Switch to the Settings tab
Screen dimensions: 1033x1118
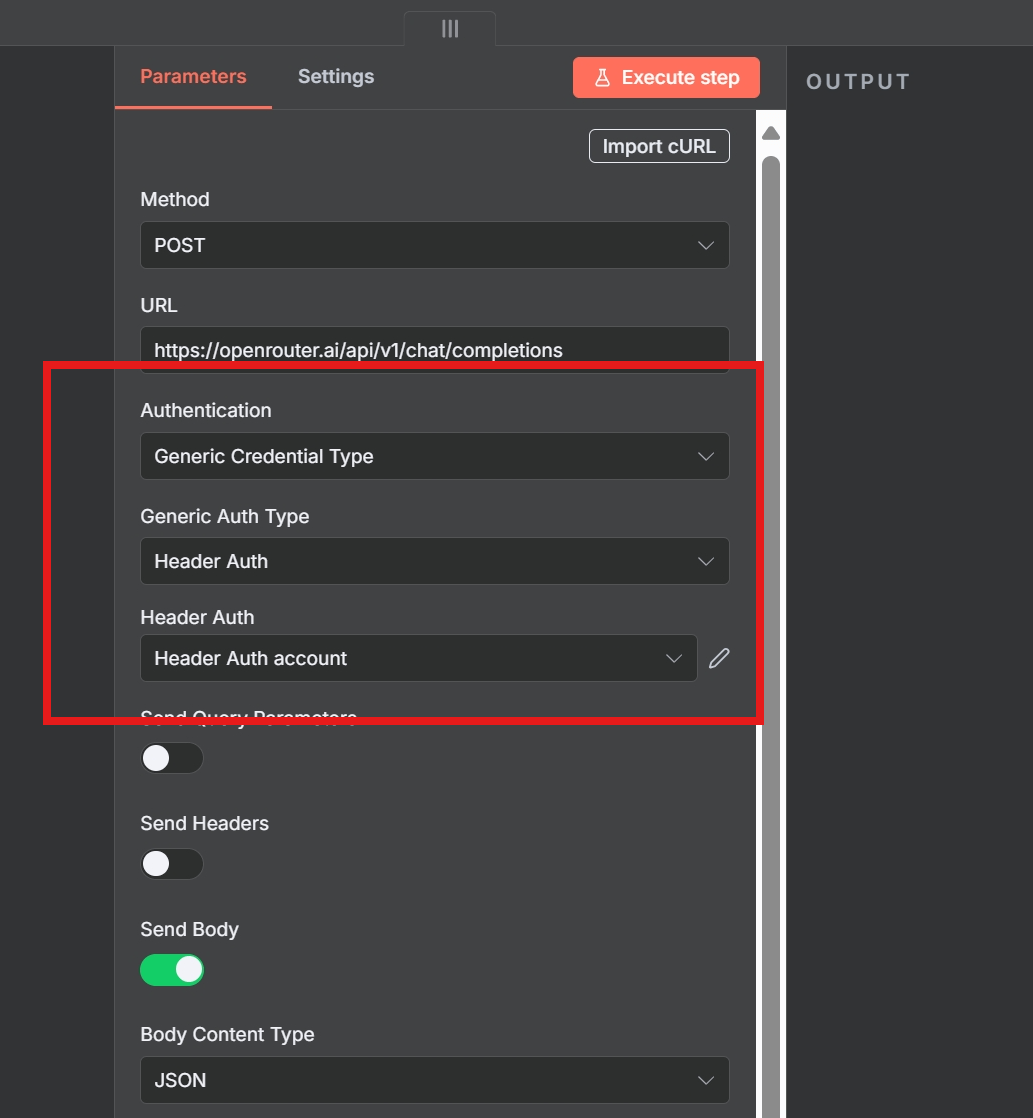(335, 76)
